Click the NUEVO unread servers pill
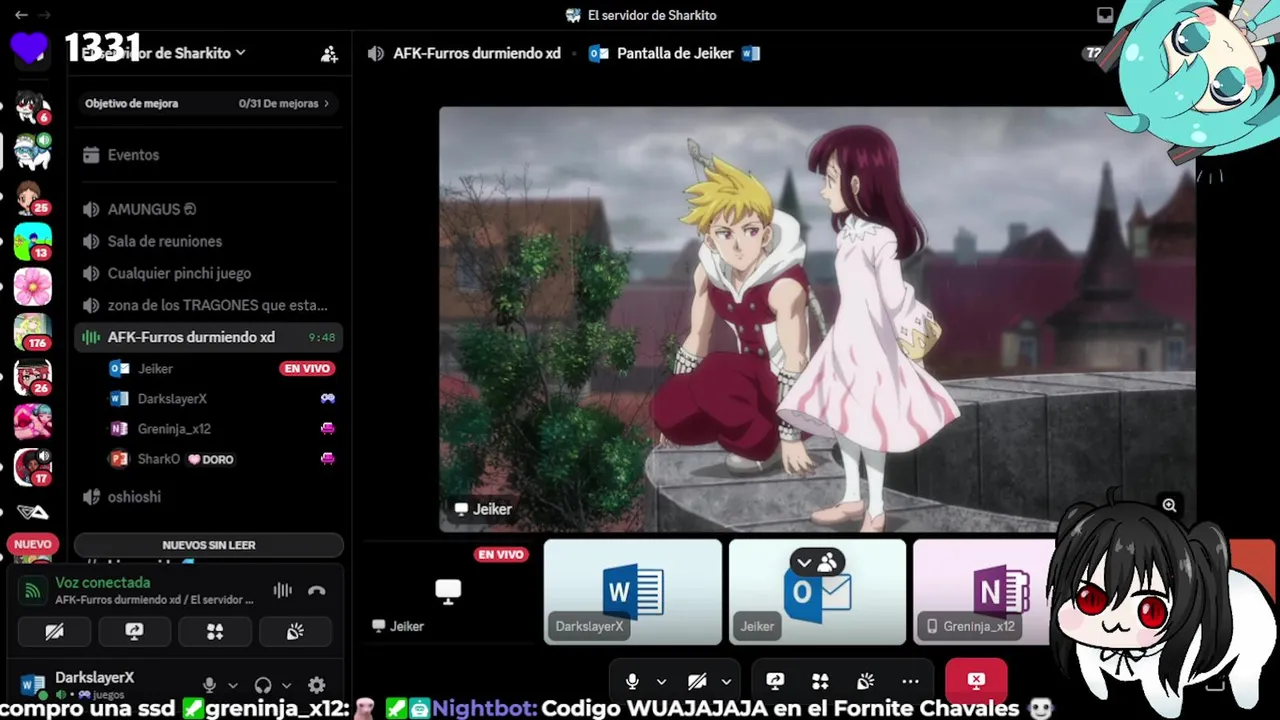1280x720 pixels. (x=32, y=544)
